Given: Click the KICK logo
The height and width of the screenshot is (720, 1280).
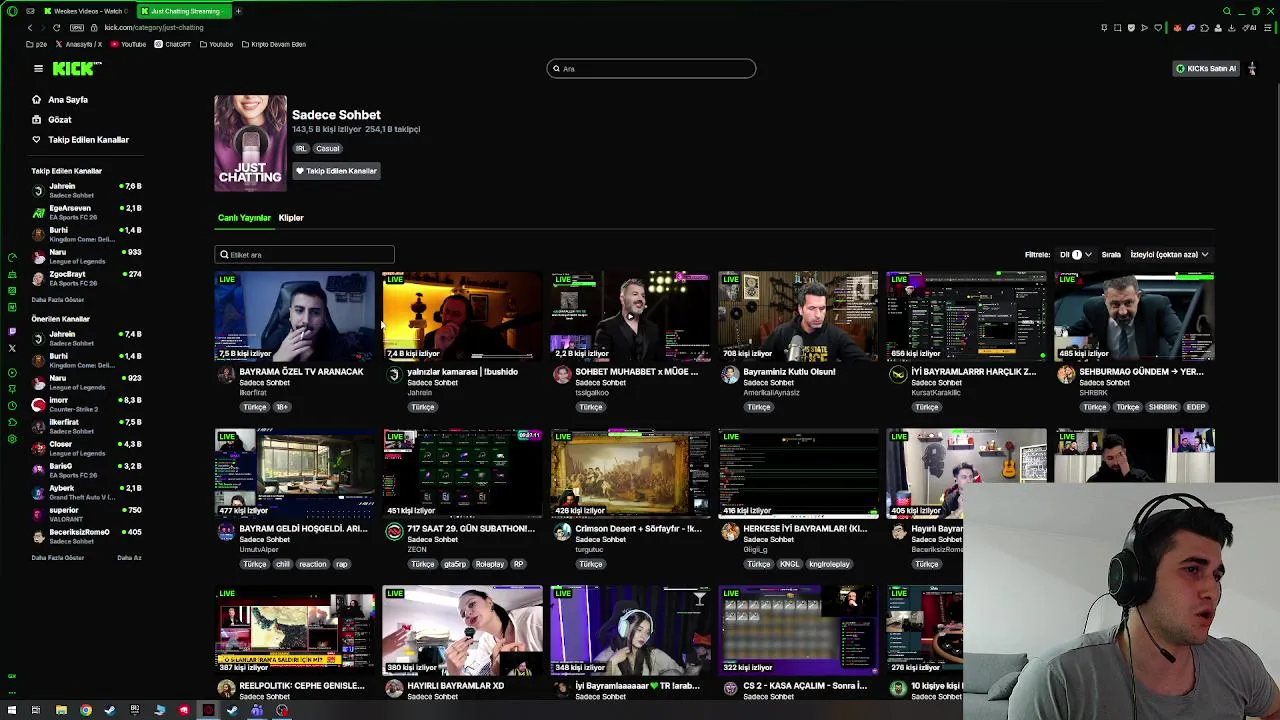Looking at the screenshot, I should point(77,68).
